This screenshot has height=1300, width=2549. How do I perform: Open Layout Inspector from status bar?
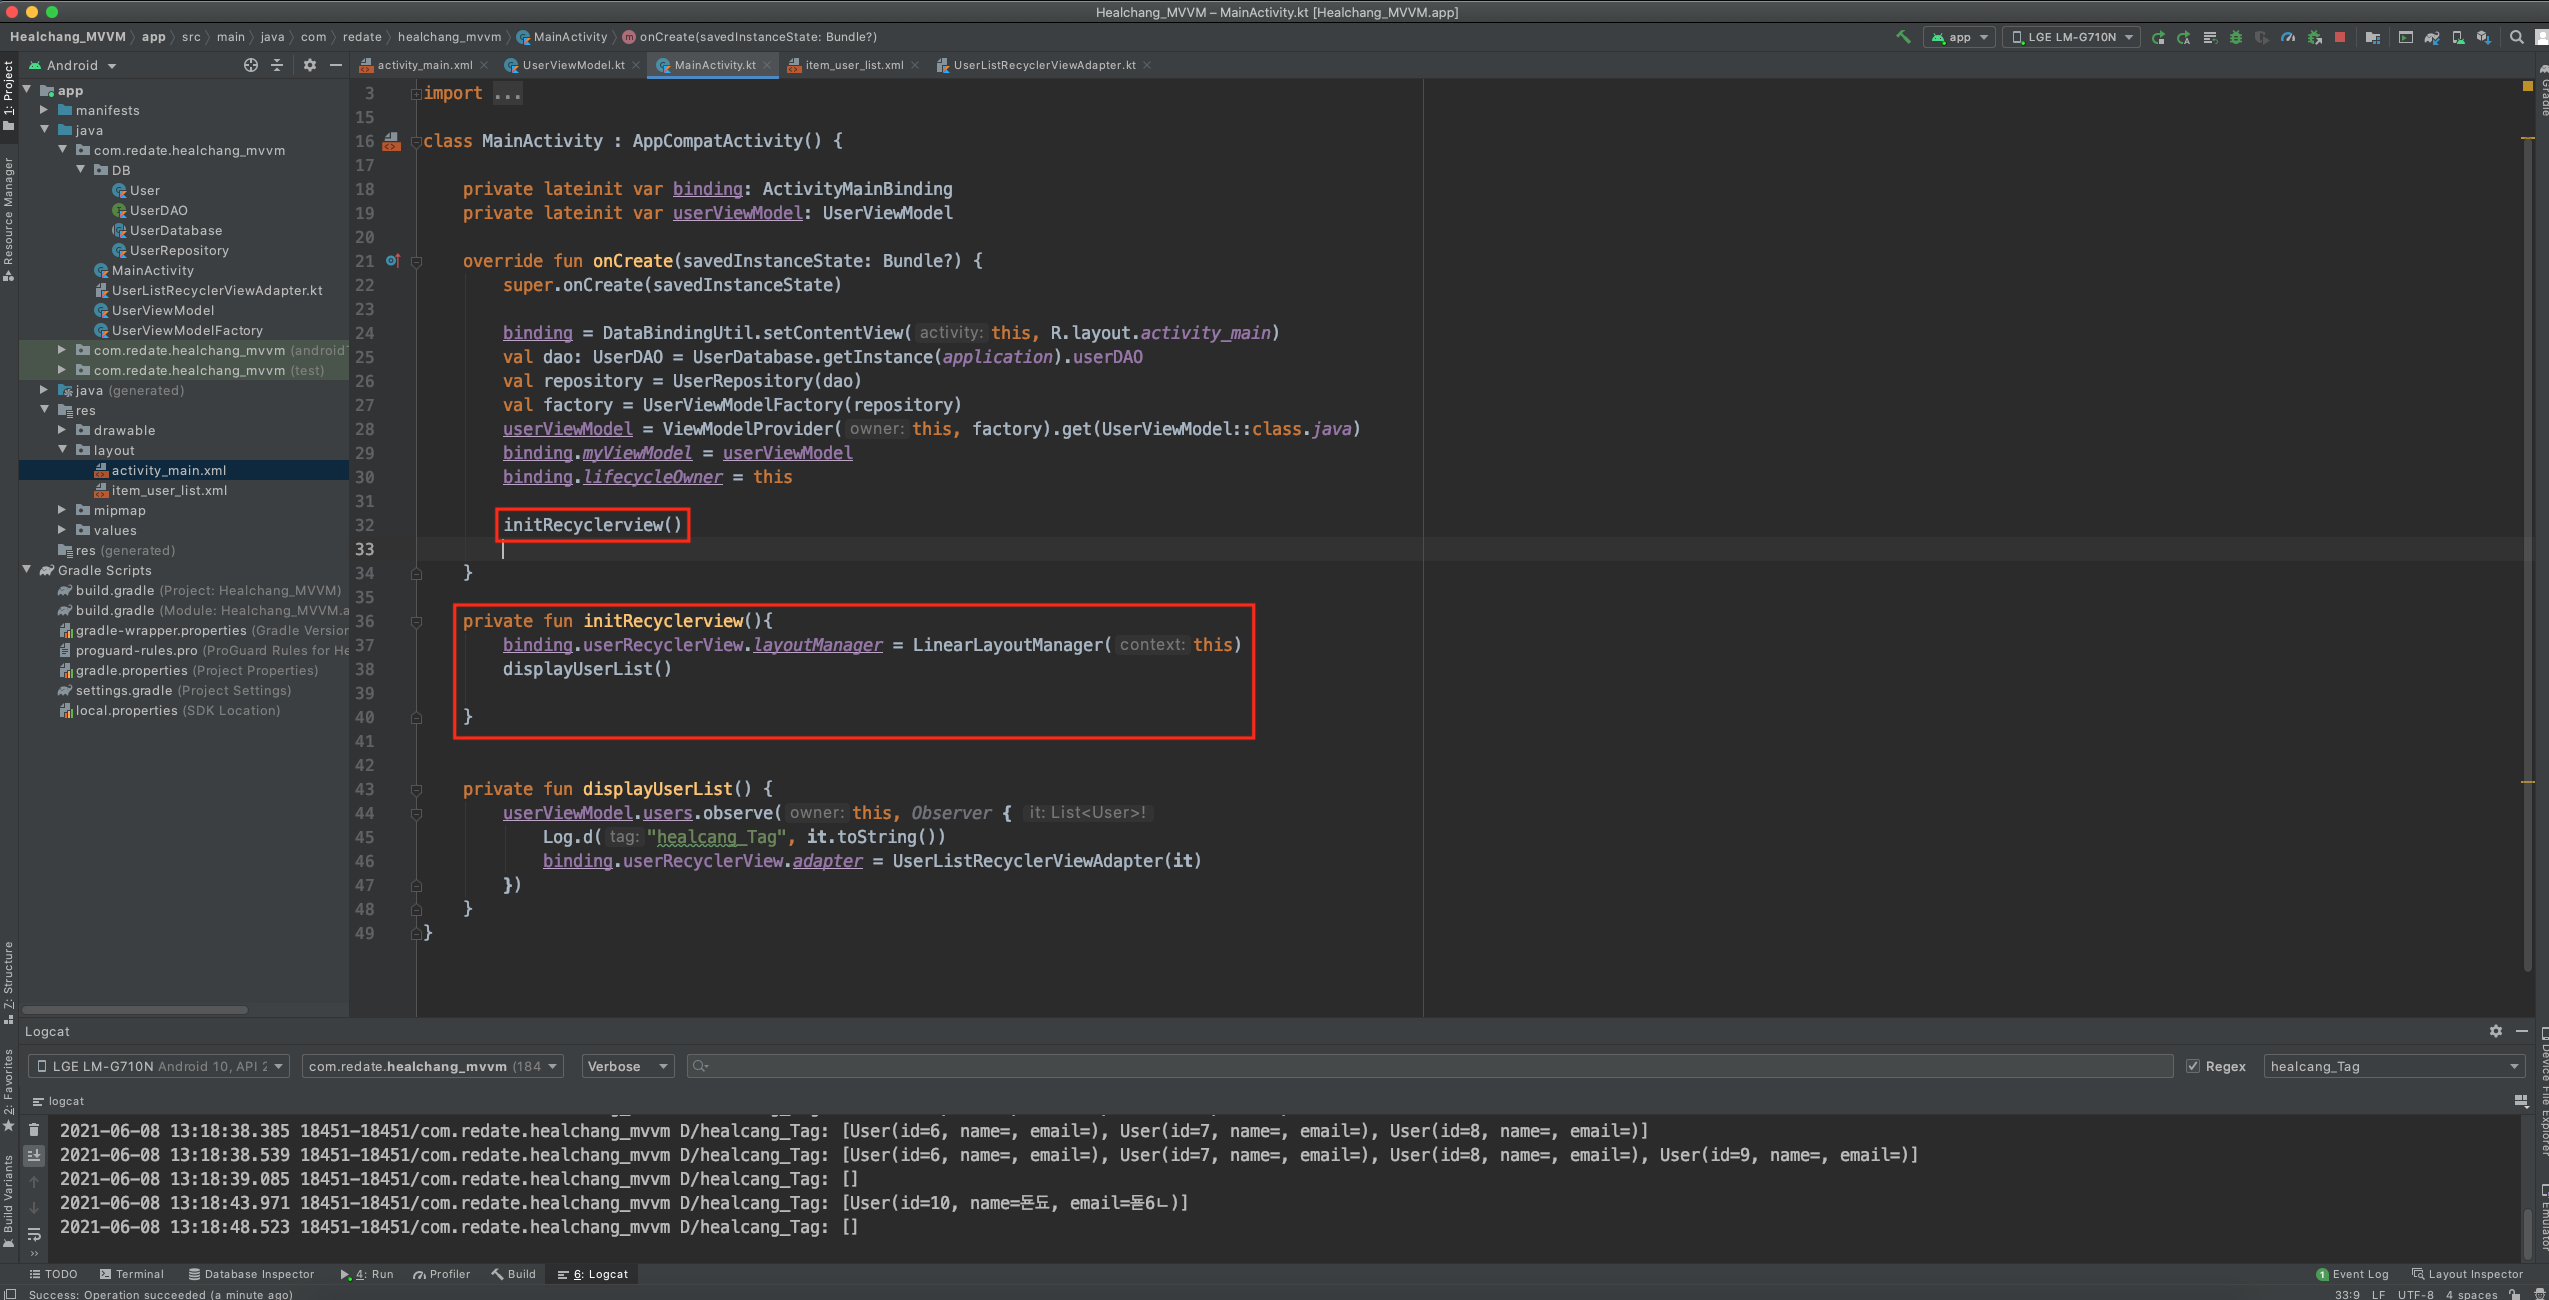(x=2467, y=1274)
